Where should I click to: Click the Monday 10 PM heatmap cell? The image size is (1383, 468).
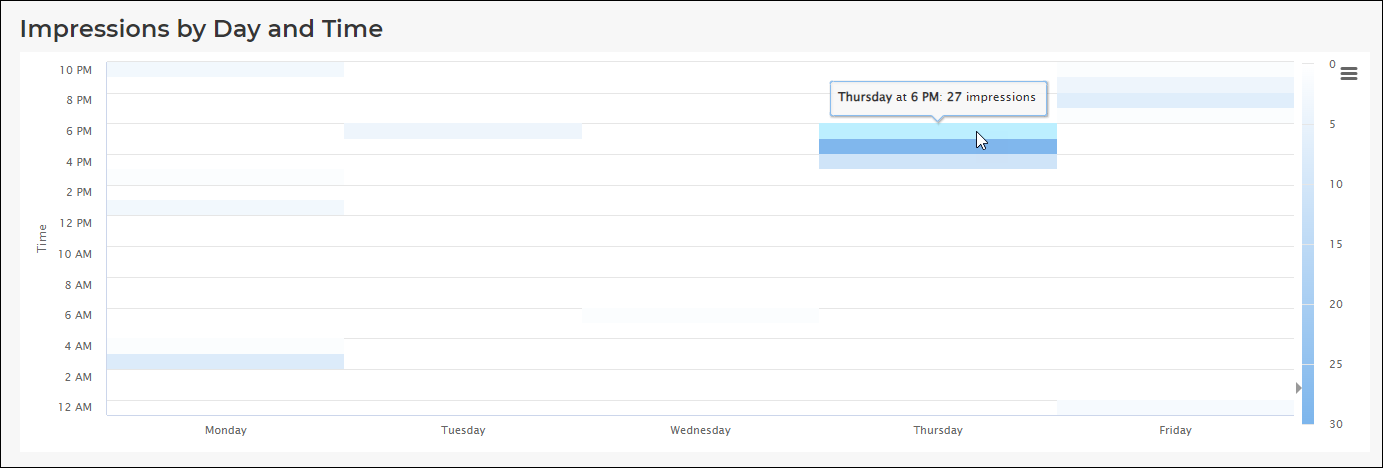(x=225, y=69)
